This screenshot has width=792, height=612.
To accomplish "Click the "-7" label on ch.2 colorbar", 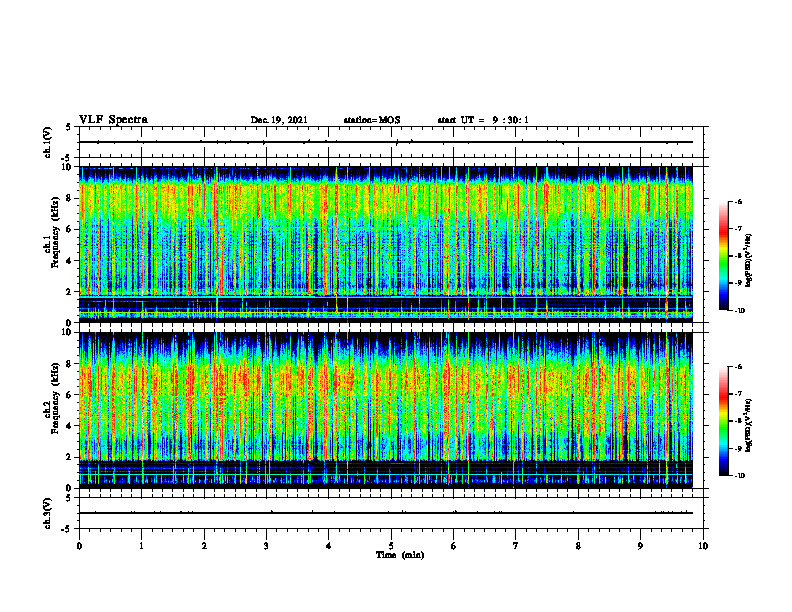I will 738,394.
